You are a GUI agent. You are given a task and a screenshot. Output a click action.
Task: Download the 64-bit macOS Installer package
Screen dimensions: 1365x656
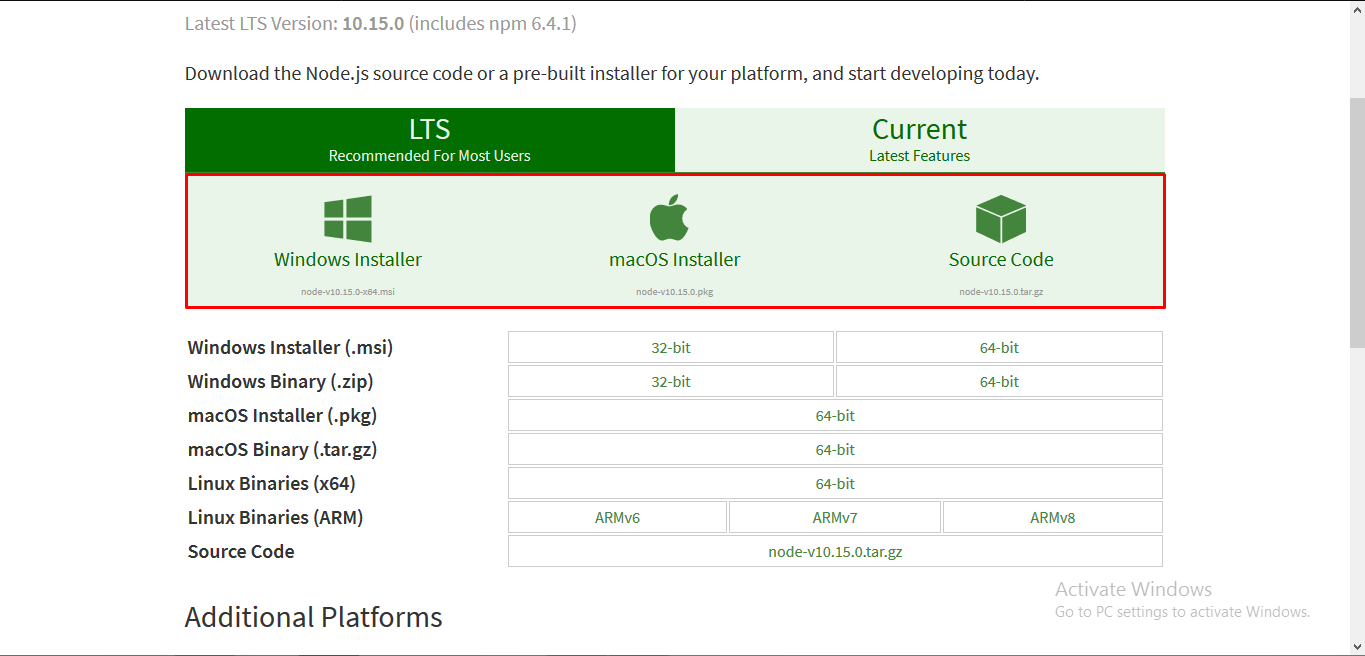pyautogui.click(x=835, y=415)
